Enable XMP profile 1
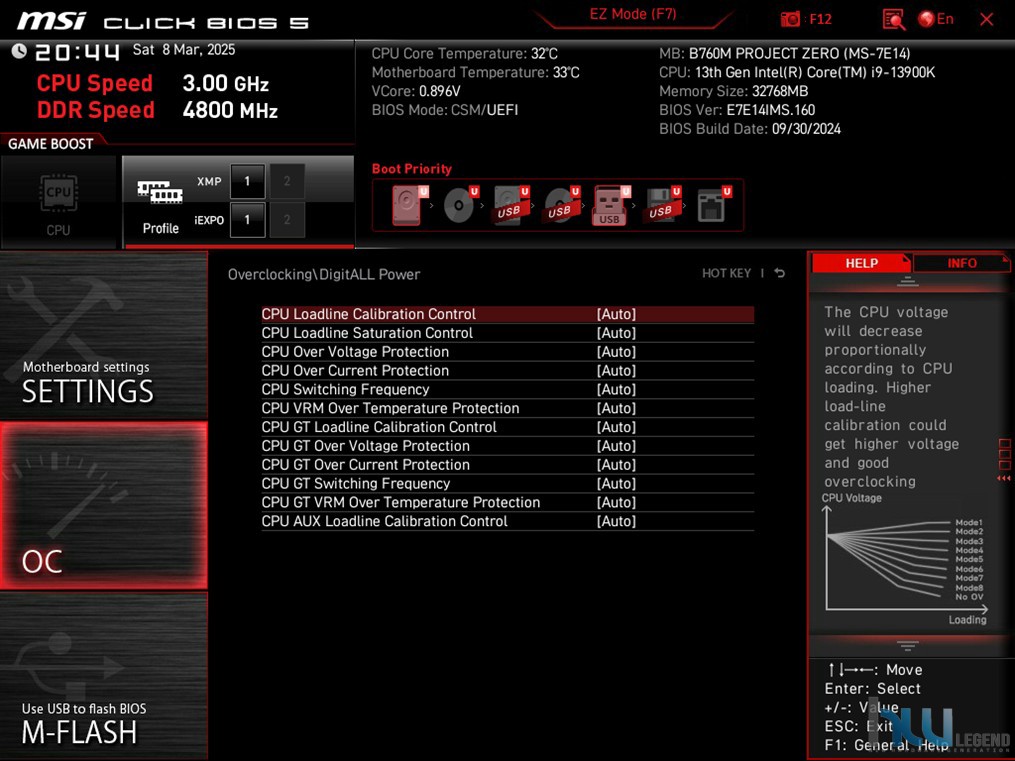 (247, 181)
